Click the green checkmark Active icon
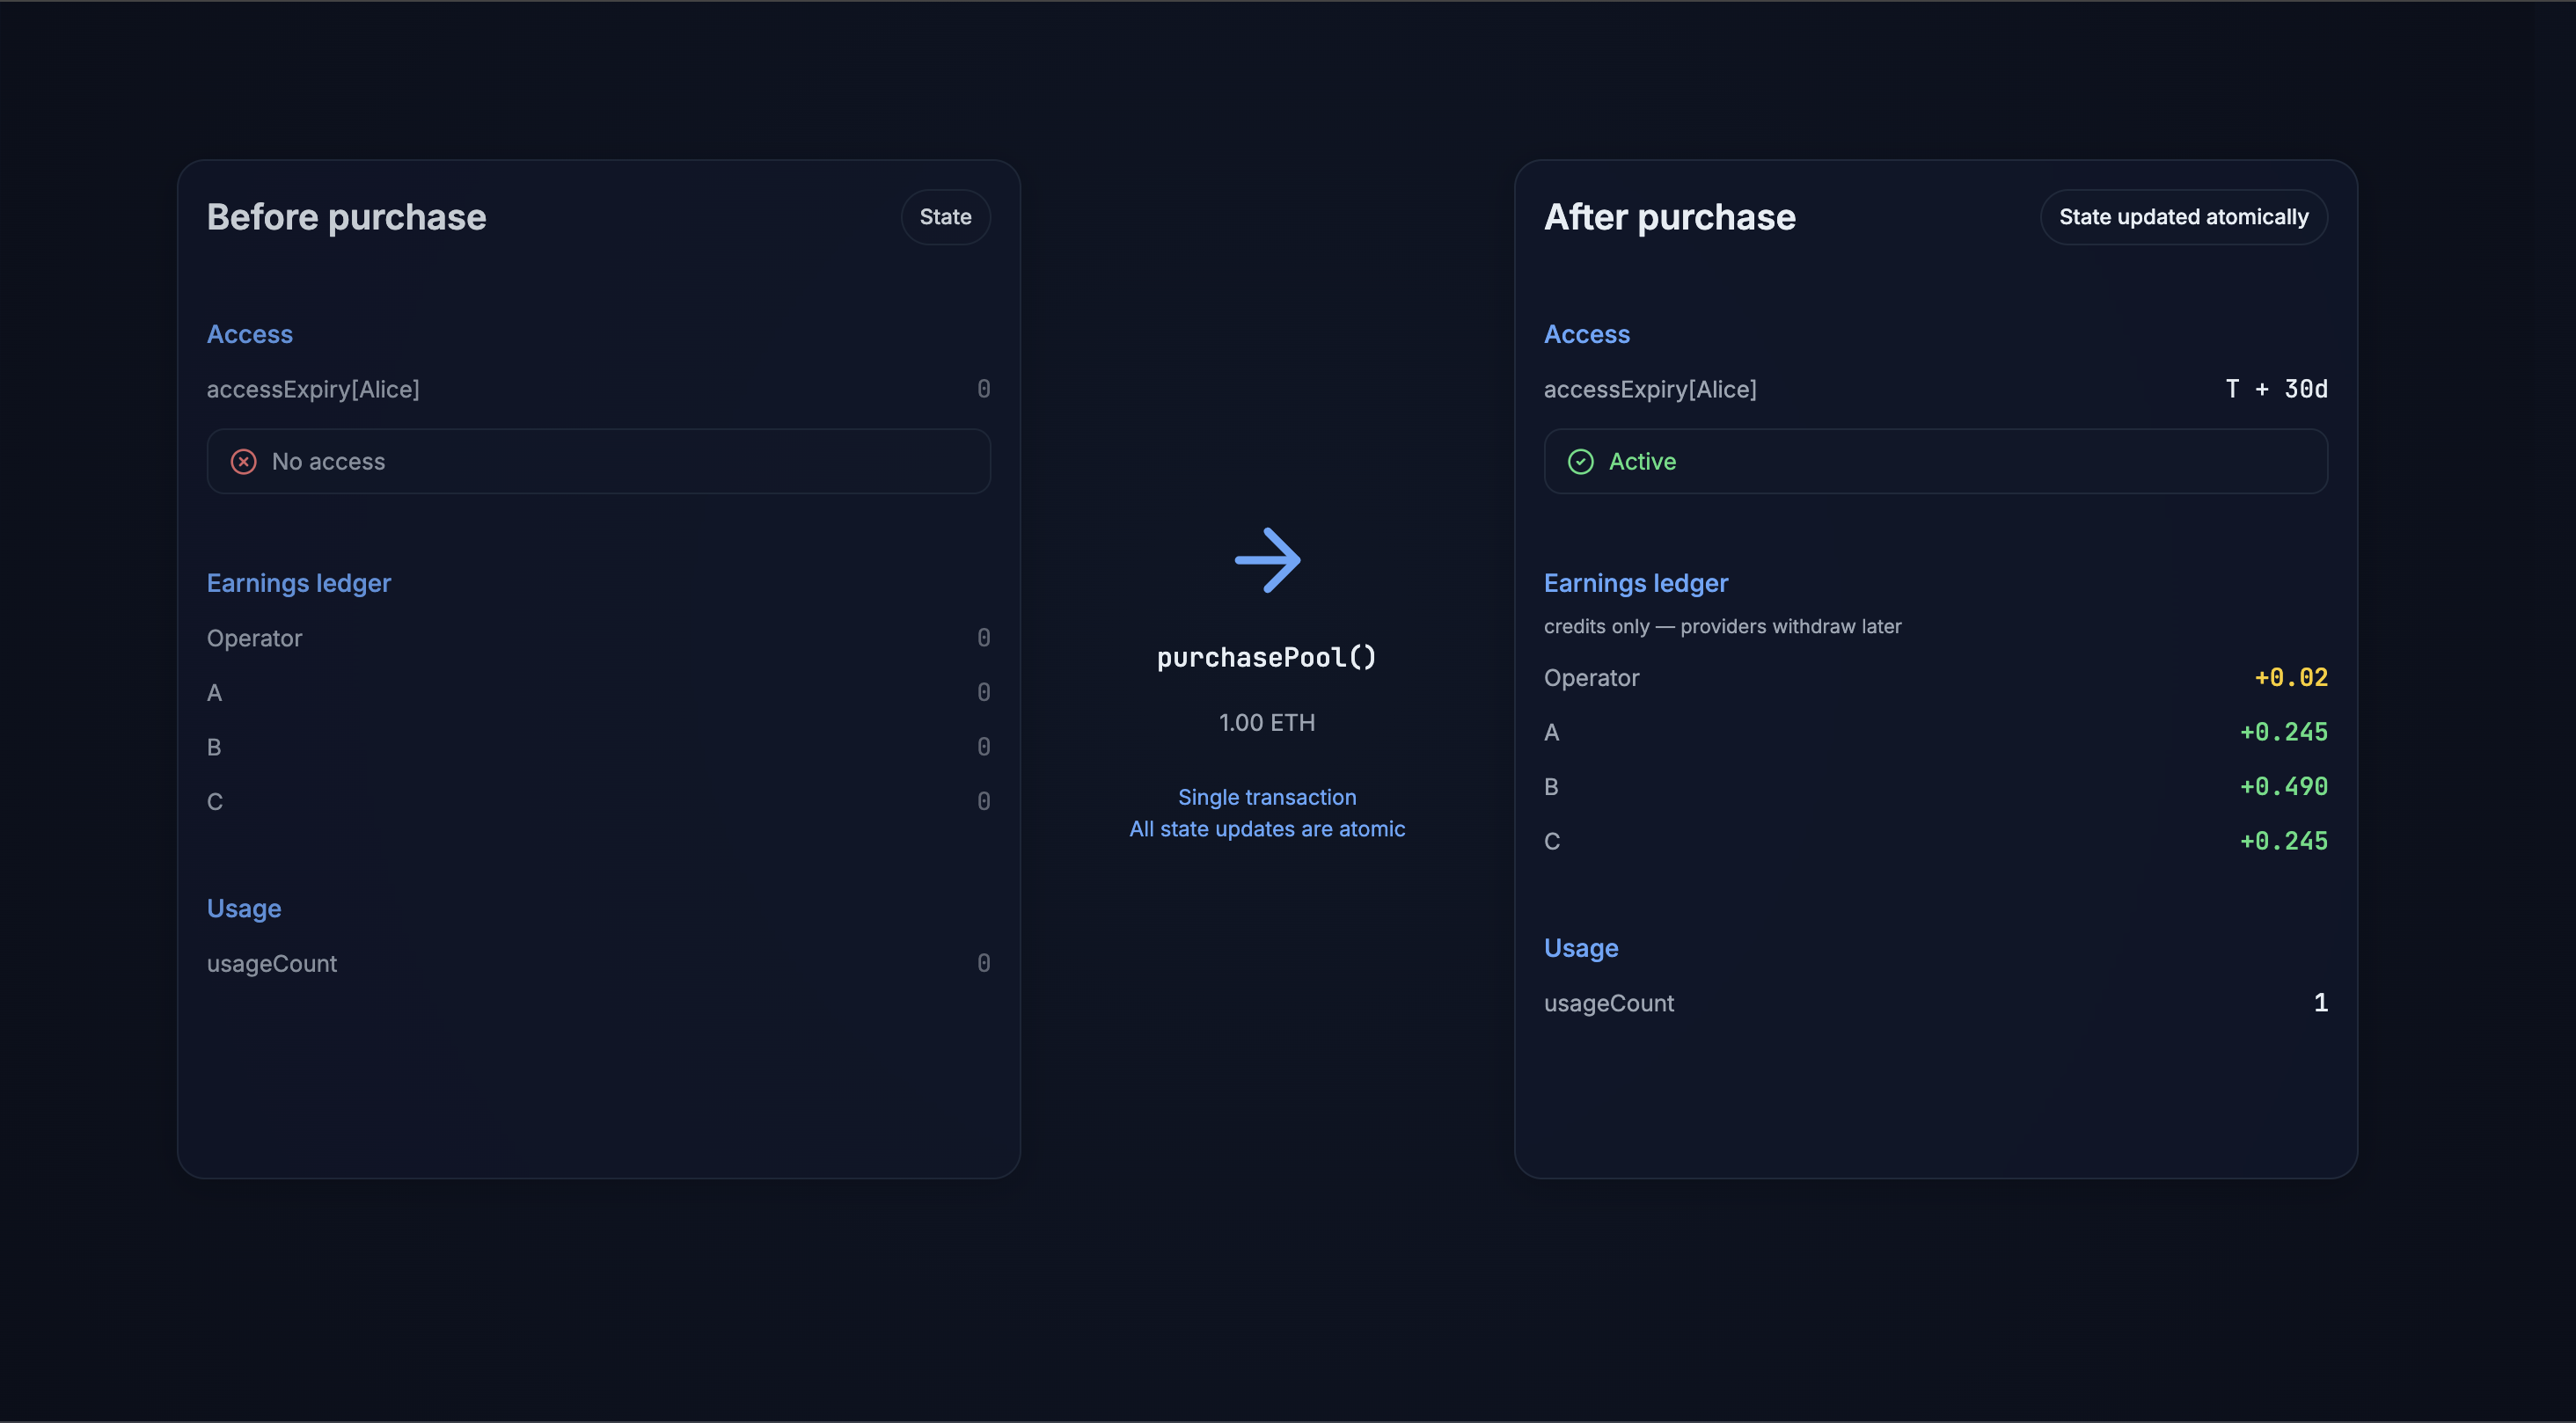 click(1580, 461)
